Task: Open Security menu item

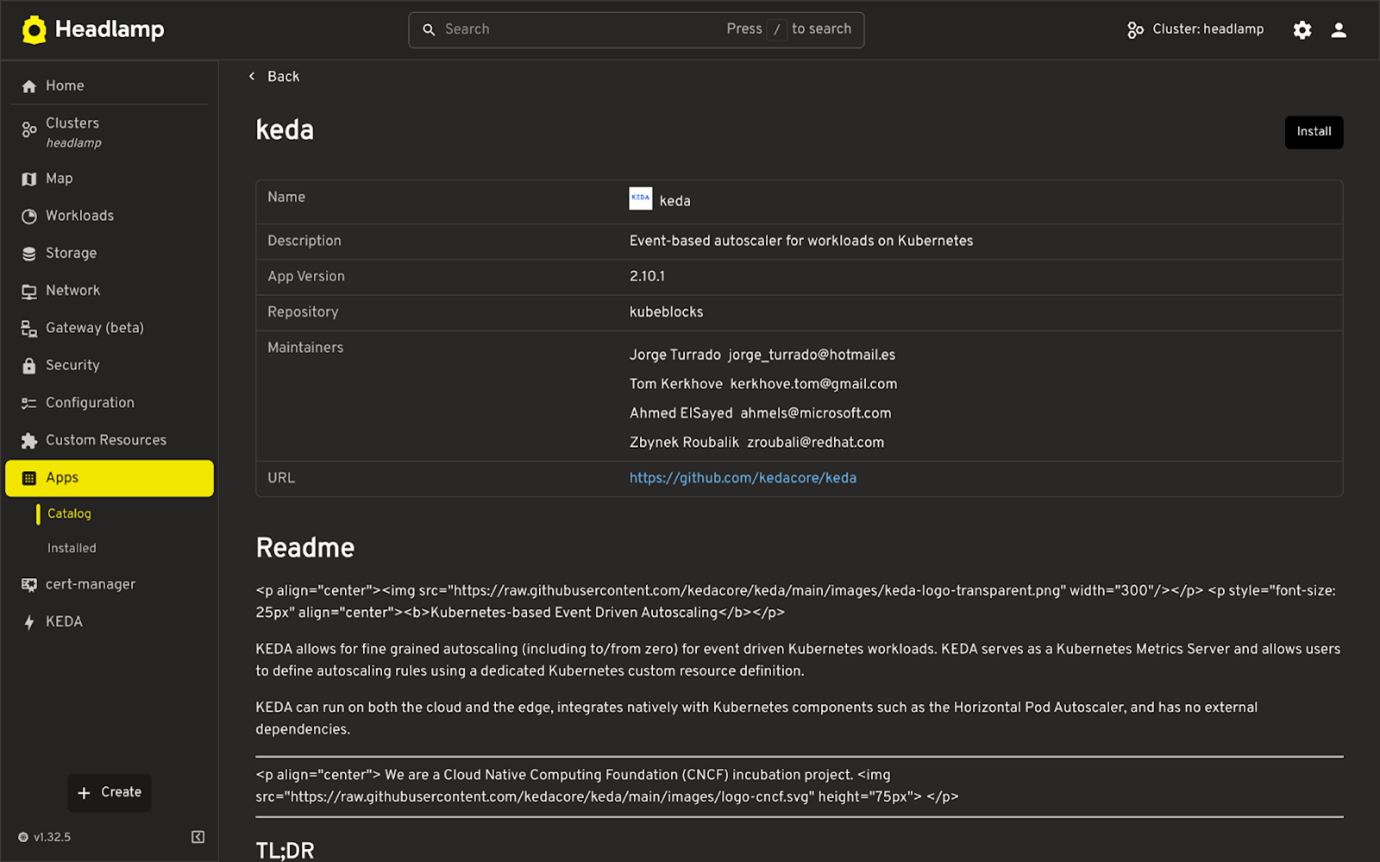Action: [x=73, y=366]
